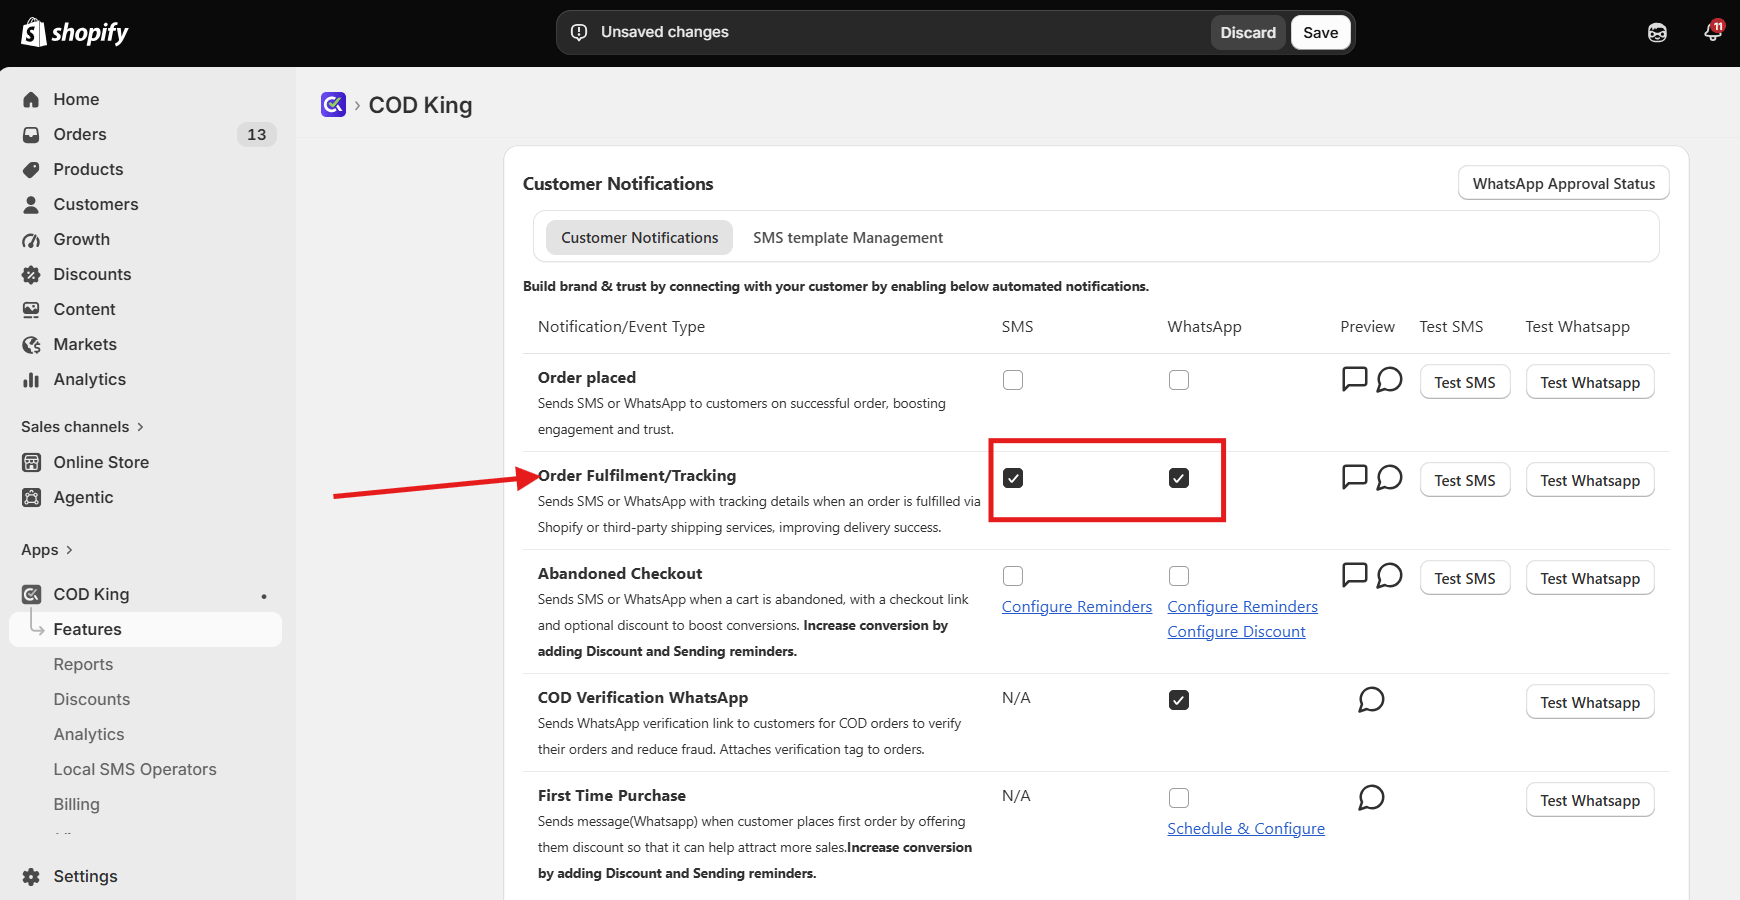Open Local SMS Operators page
The width and height of the screenshot is (1740, 900).
point(135,769)
